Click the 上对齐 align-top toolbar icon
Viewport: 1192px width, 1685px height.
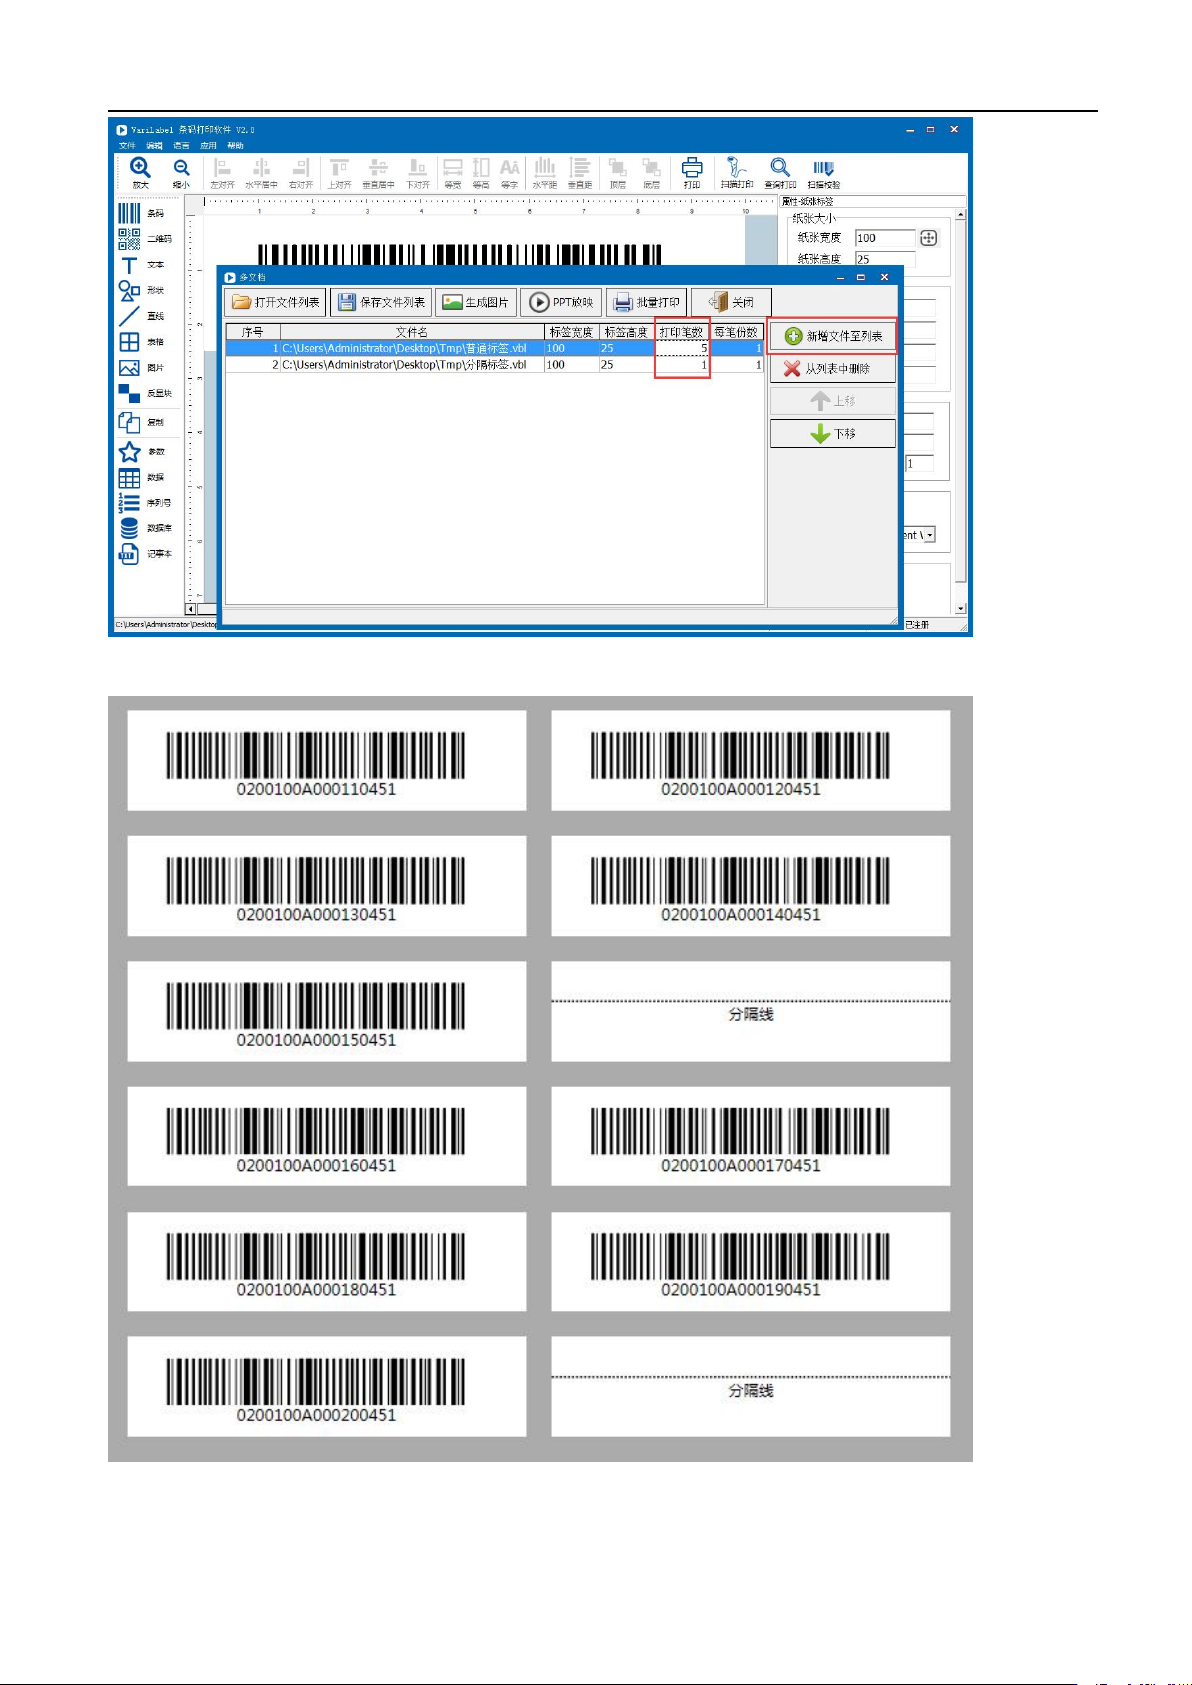[340, 168]
